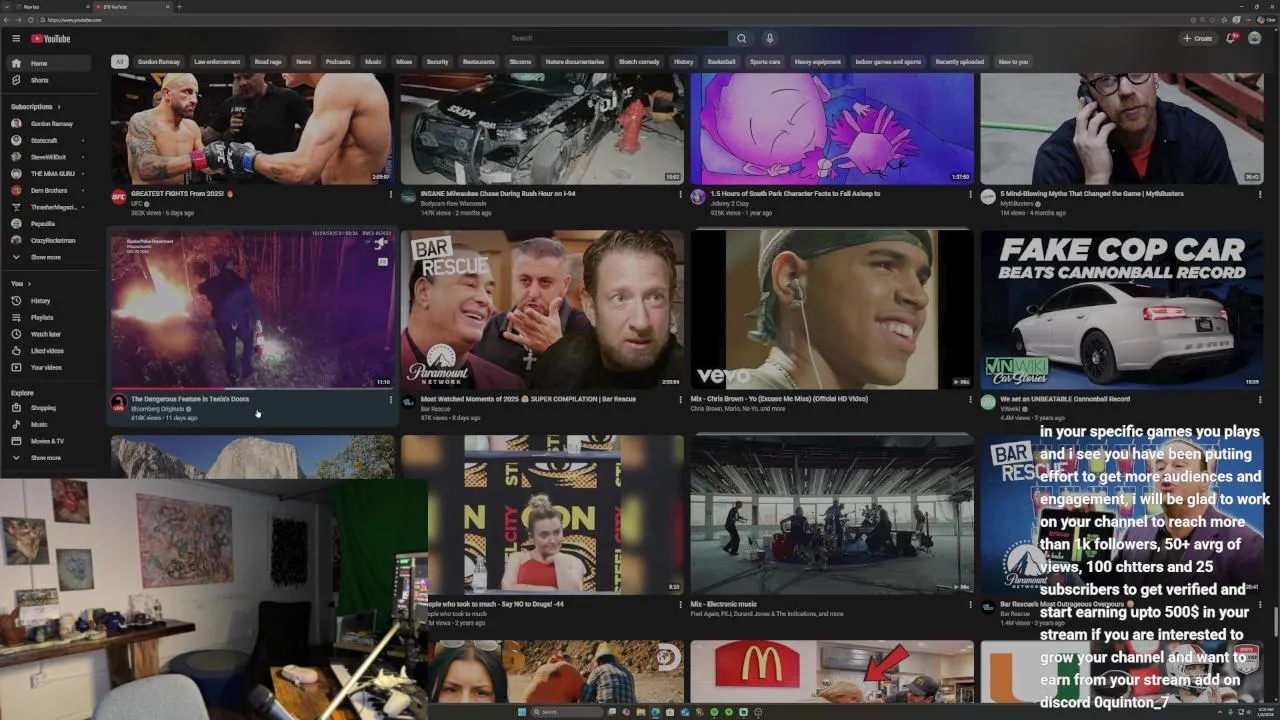
Task: Open CrazyRocketman subscription channel
Action: pos(50,240)
